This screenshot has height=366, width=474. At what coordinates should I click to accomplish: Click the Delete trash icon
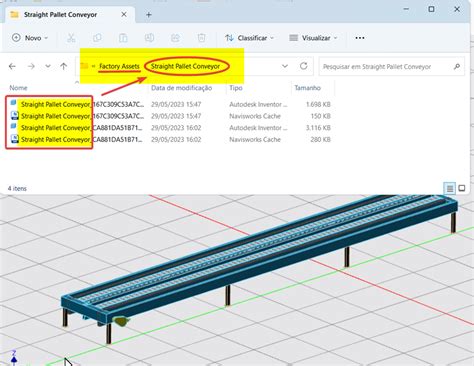201,38
